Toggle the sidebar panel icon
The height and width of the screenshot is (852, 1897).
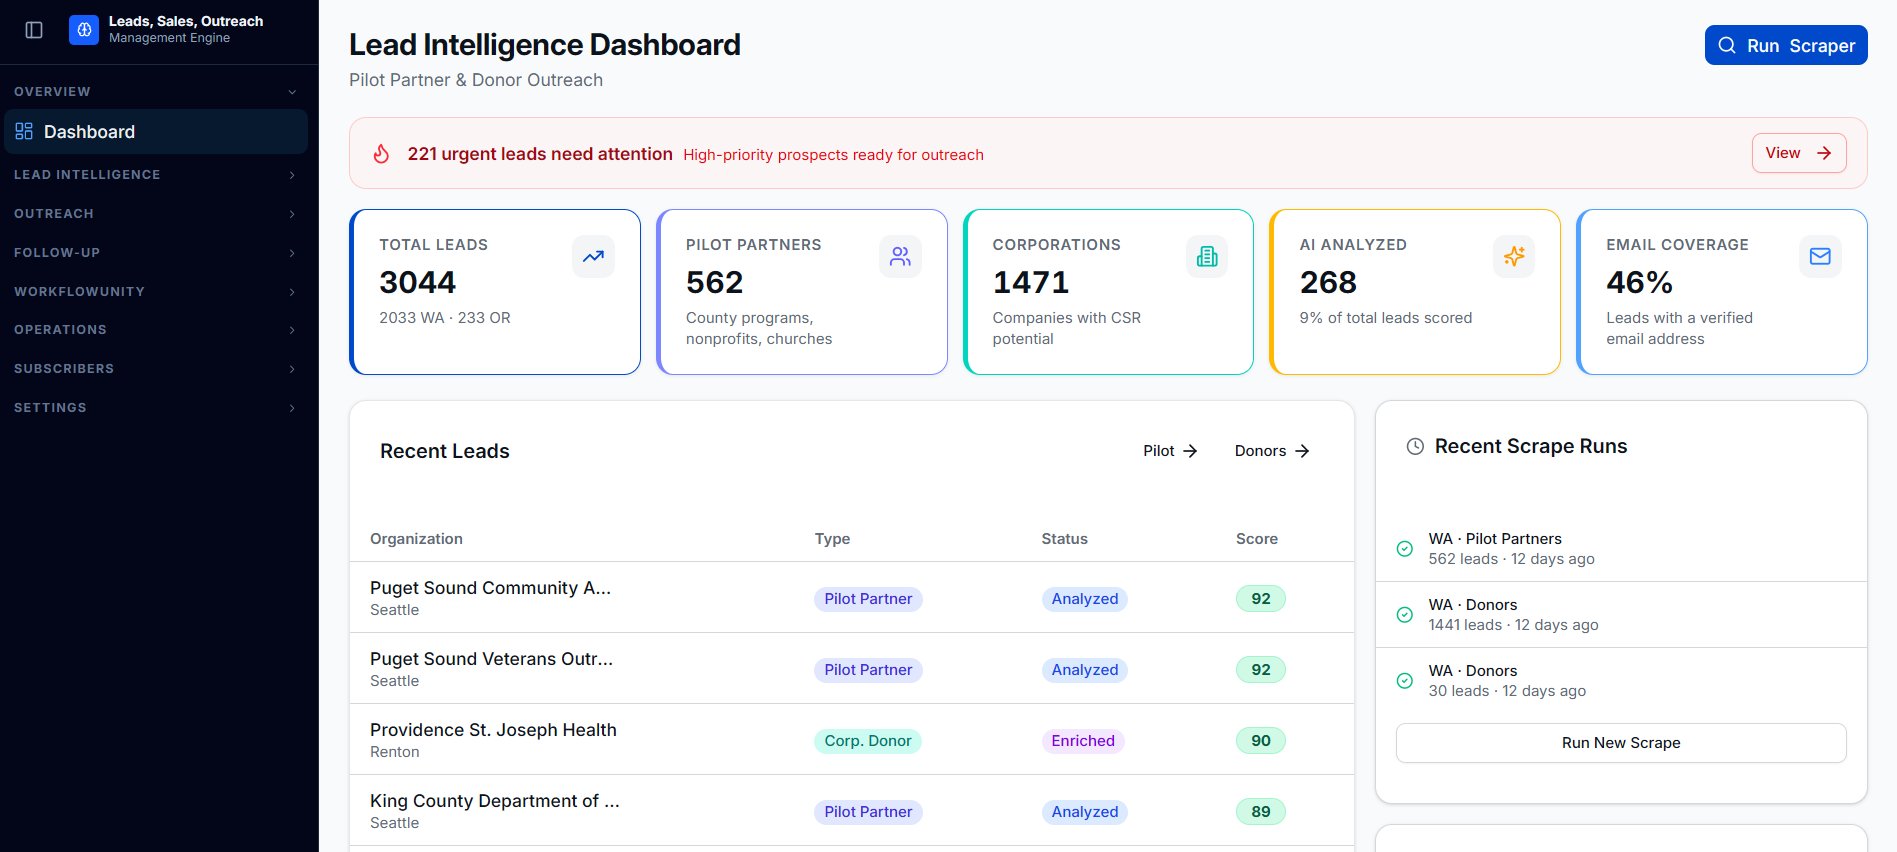point(34,30)
